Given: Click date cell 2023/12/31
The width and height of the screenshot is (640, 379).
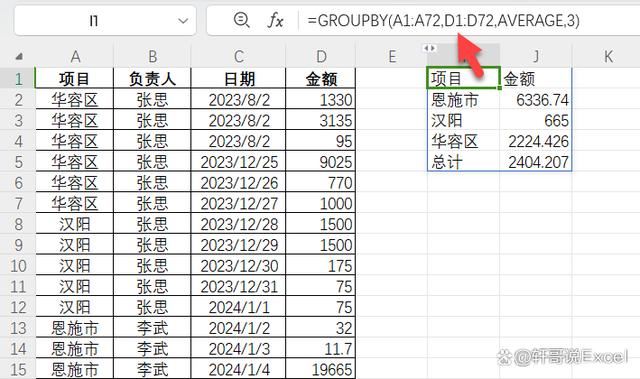Looking at the screenshot, I should (238, 286).
